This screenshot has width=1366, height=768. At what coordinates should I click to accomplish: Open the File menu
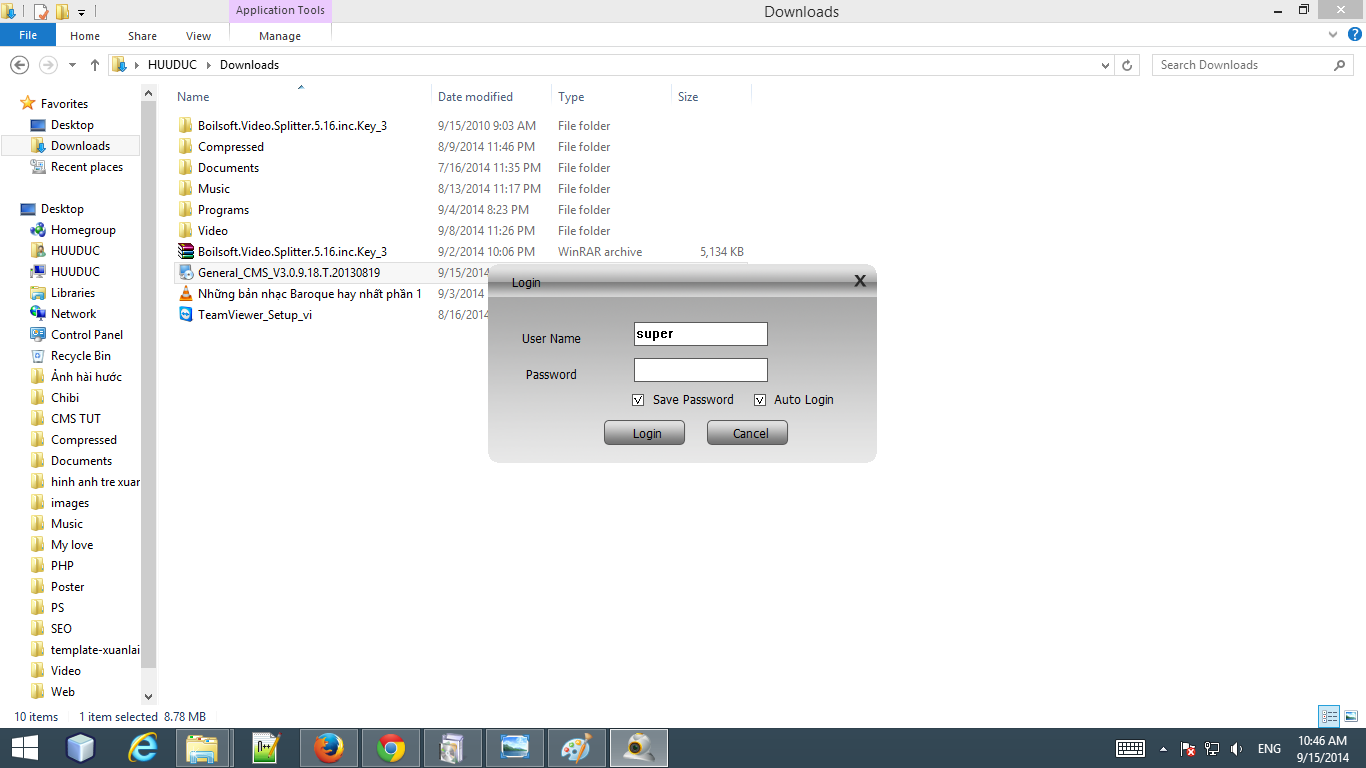28,35
